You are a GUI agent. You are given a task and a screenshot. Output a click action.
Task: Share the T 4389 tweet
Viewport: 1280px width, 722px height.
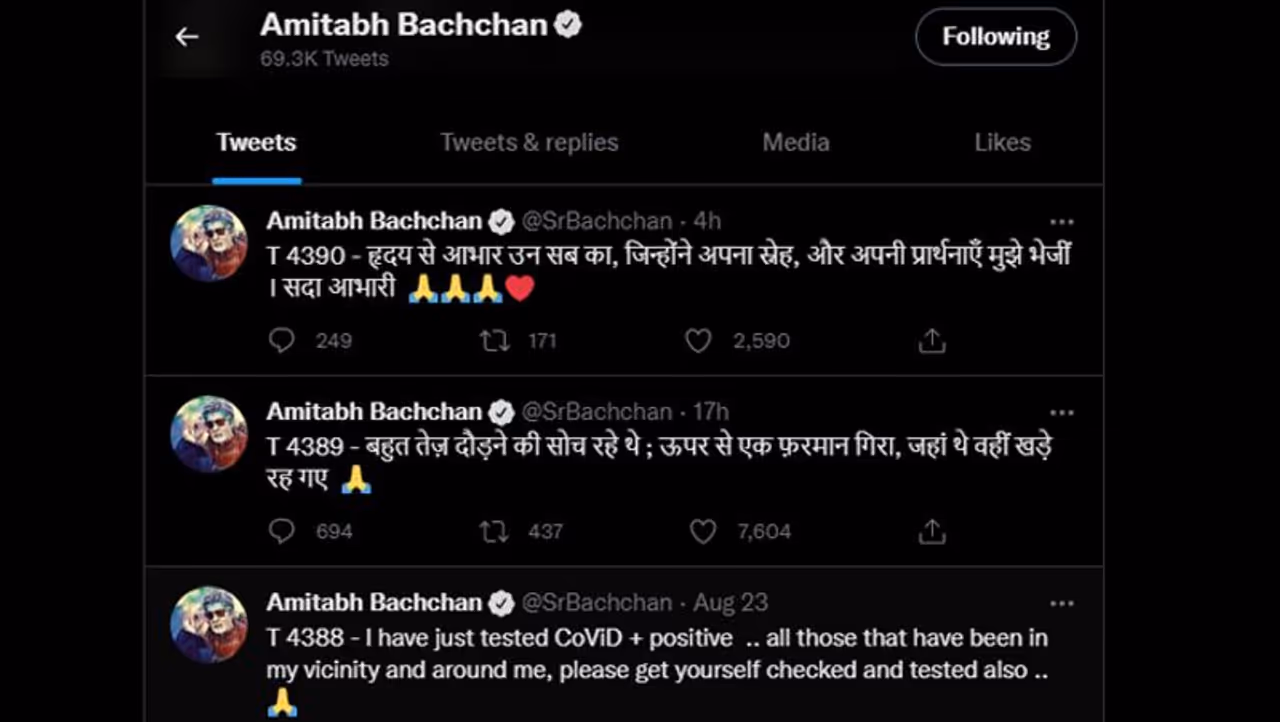pos(931,531)
